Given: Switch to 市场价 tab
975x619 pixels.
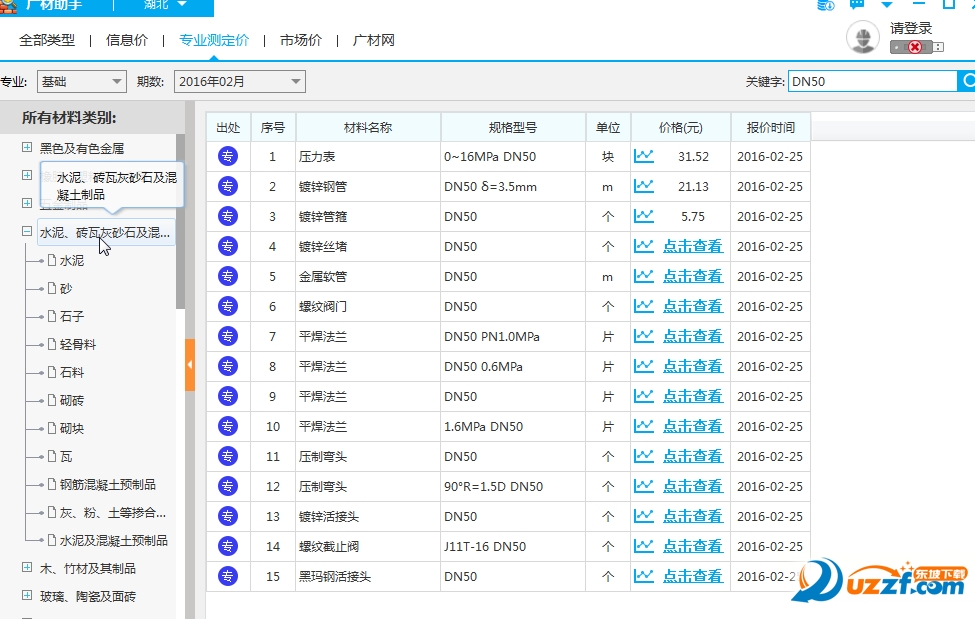Looking at the screenshot, I should click(x=301, y=40).
